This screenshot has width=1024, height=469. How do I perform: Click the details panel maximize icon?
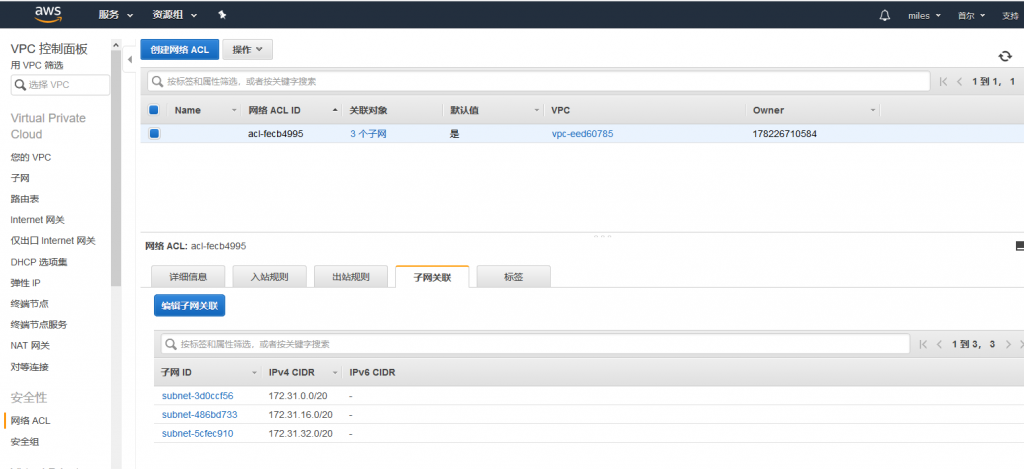click(x=1019, y=245)
